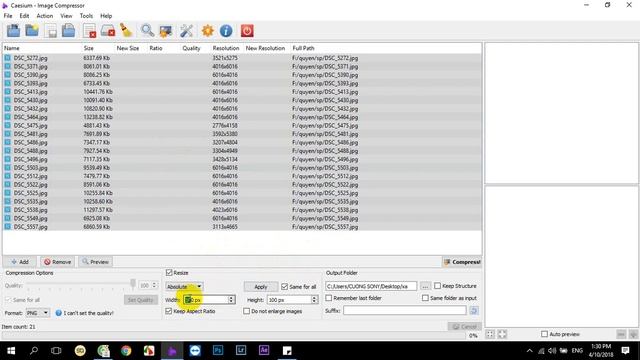The width and height of the screenshot is (640, 360).
Task: Click the blue info icon by quality message
Action: tap(58, 313)
